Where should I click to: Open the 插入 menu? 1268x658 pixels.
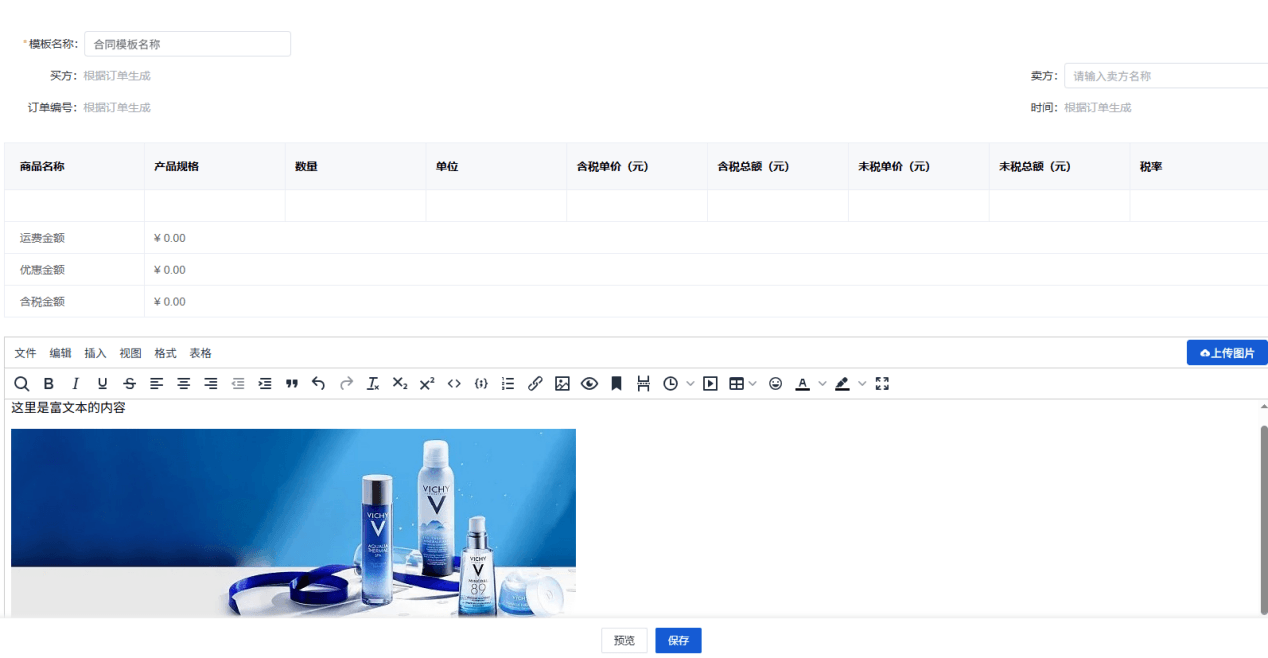95,353
